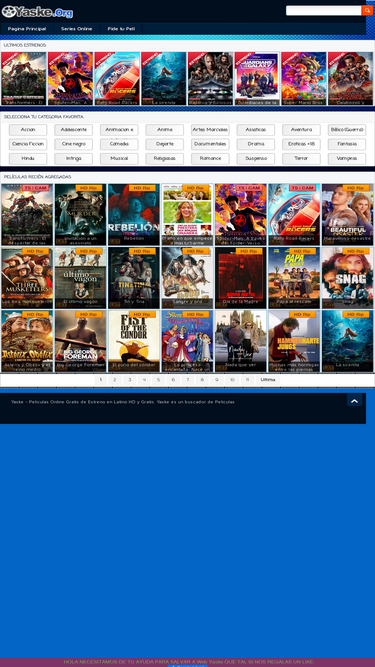The image size is (375, 667).
Task: Open Los tres mosqueteros poster
Action: [27, 278]
